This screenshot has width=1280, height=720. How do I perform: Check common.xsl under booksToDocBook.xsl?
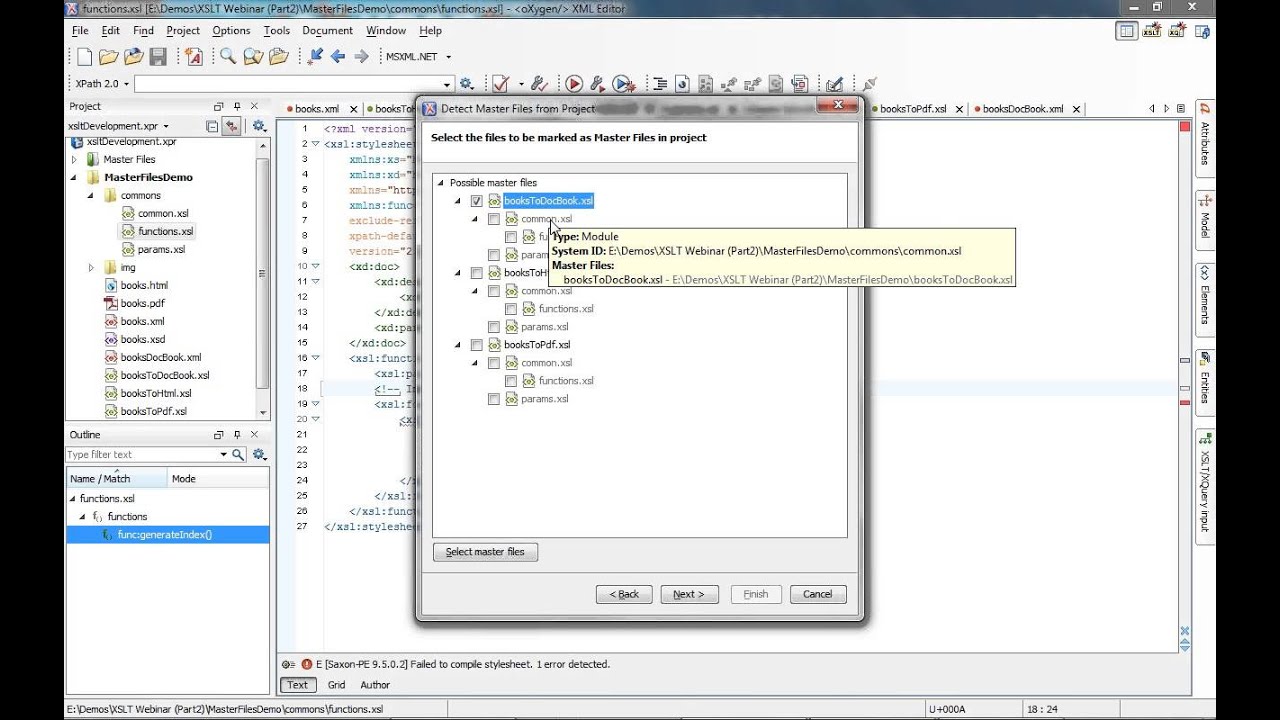point(493,219)
